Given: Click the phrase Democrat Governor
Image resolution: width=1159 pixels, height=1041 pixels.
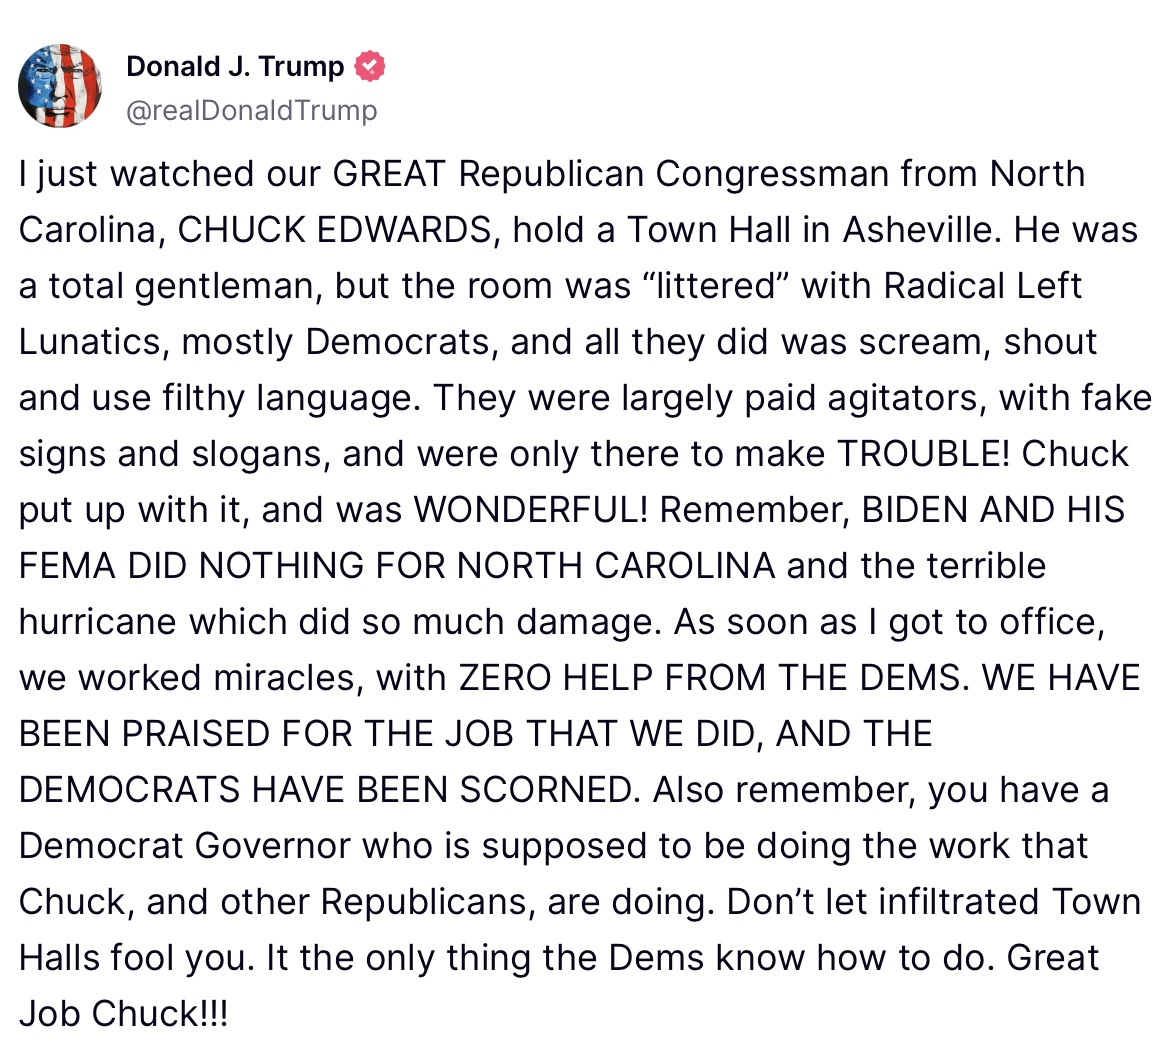Looking at the screenshot, I should [x=185, y=846].
